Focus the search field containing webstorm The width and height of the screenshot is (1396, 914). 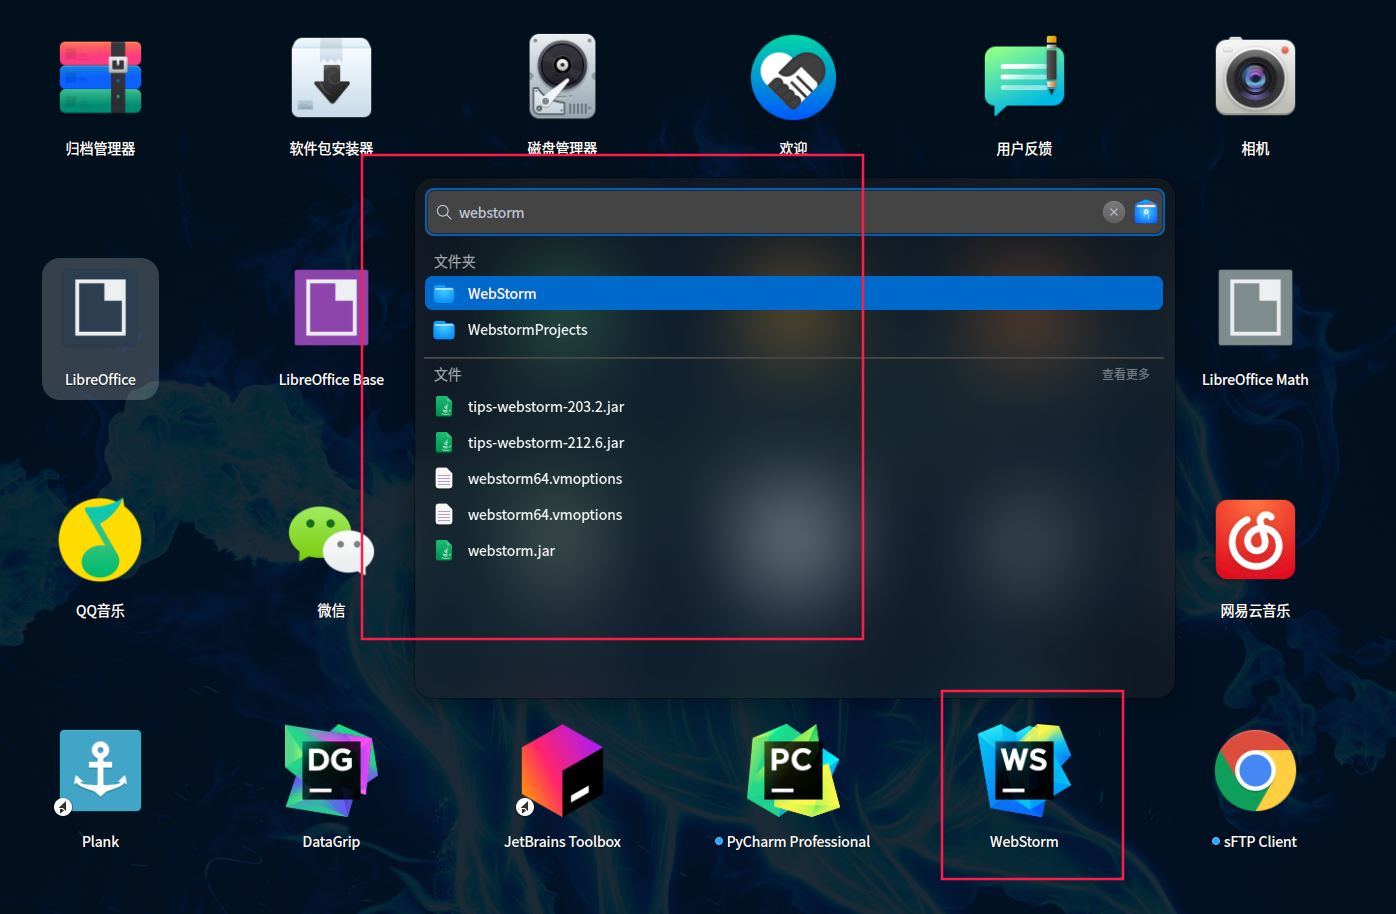pyautogui.click(x=795, y=212)
